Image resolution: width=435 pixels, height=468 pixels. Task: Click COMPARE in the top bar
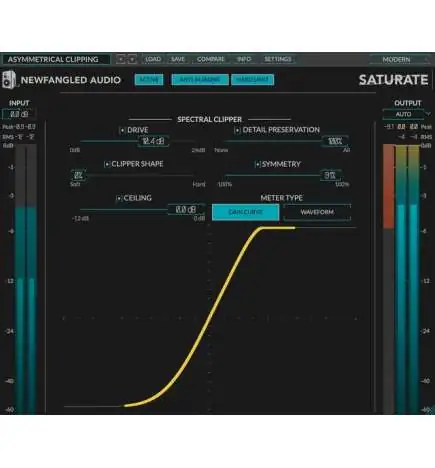coord(210,59)
